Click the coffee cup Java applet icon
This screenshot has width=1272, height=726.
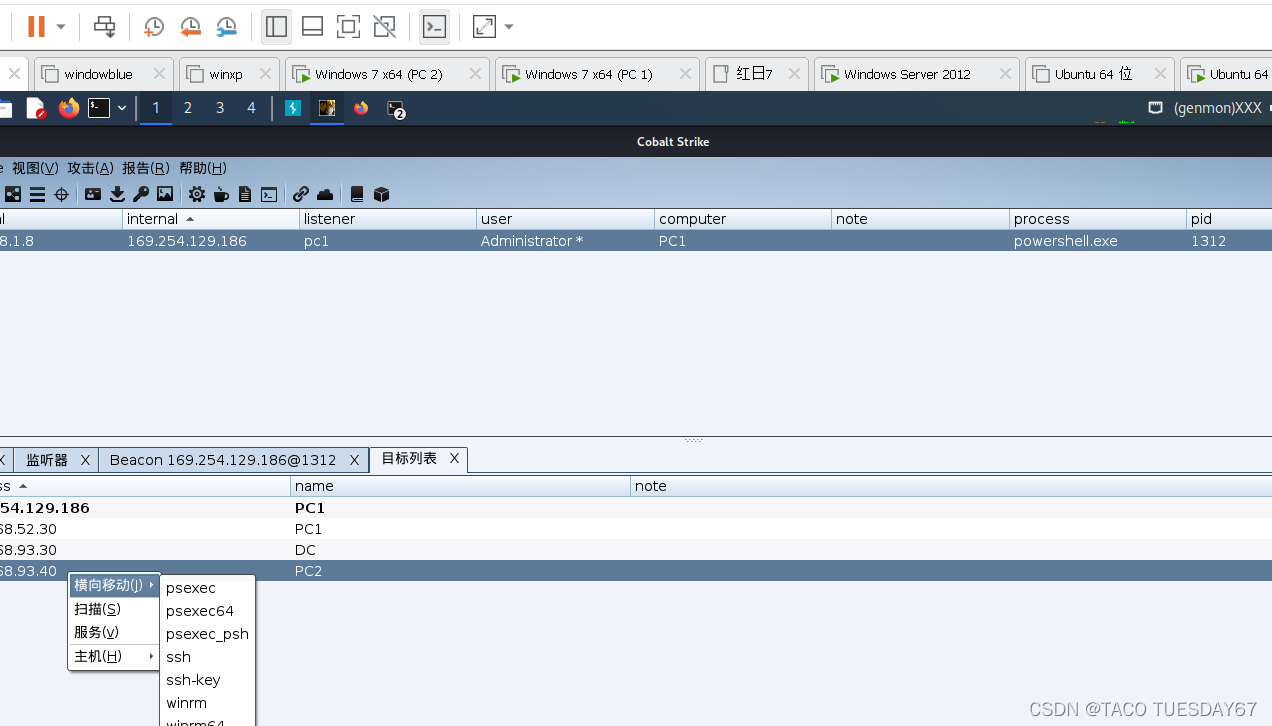221,194
